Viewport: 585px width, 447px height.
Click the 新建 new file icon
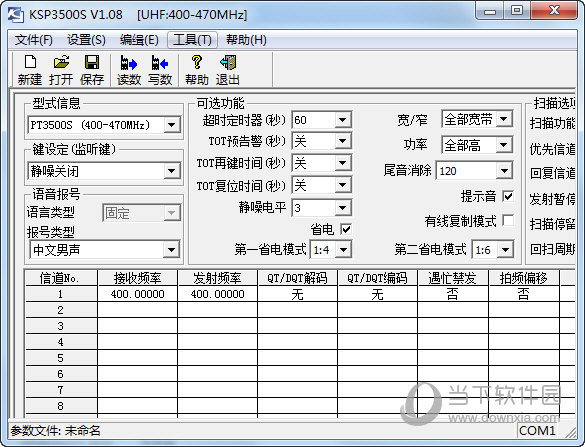pyautogui.click(x=30, y=70)
